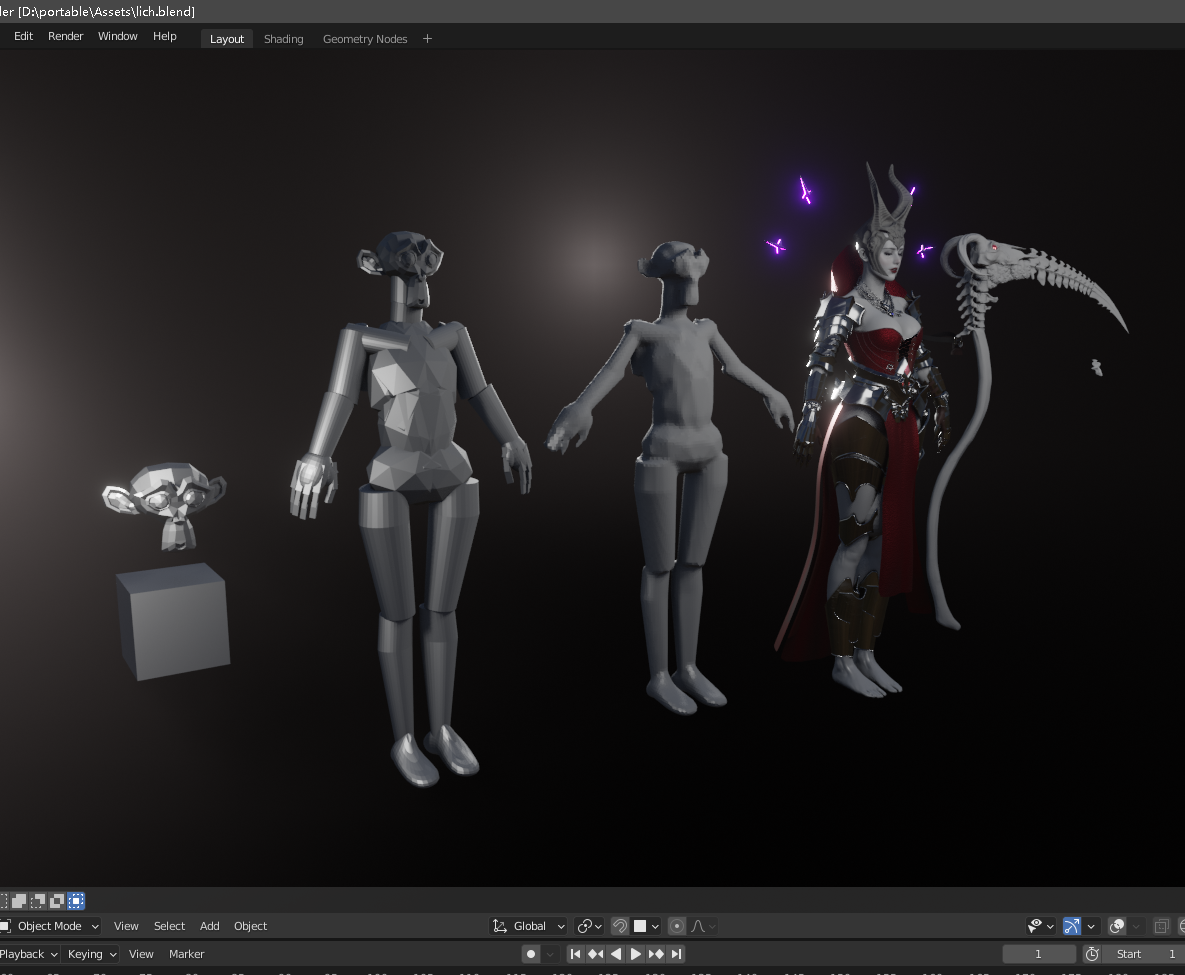1185x975 pixels.
Task: Open the object visibility and selectability dropdown
Action: 1041,926
